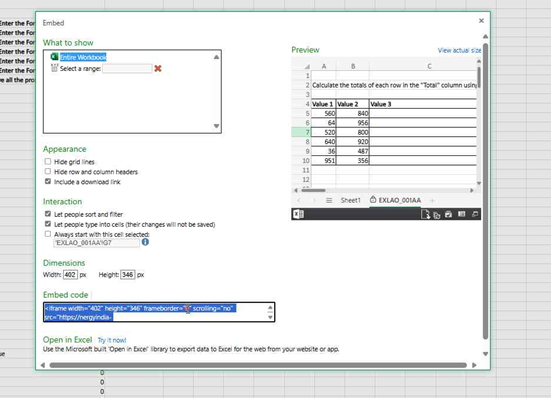551x398 pixels.
Task: Click down arrow of embed code box
Action: (270, 317)
